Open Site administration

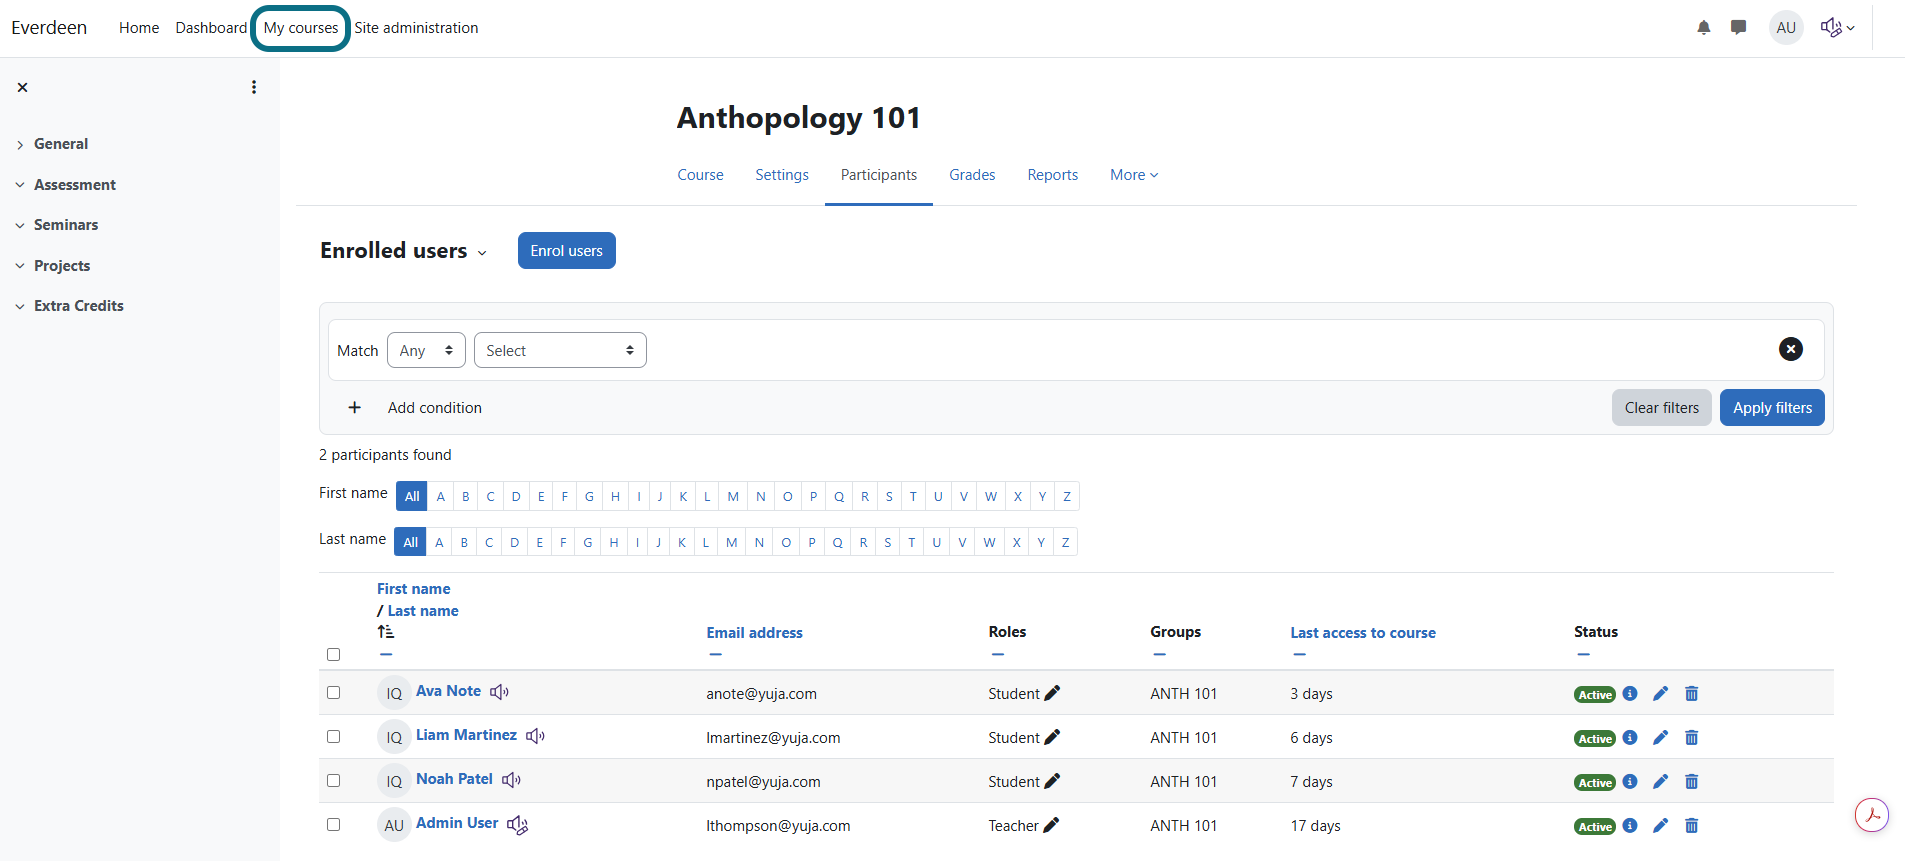point(416,28)
